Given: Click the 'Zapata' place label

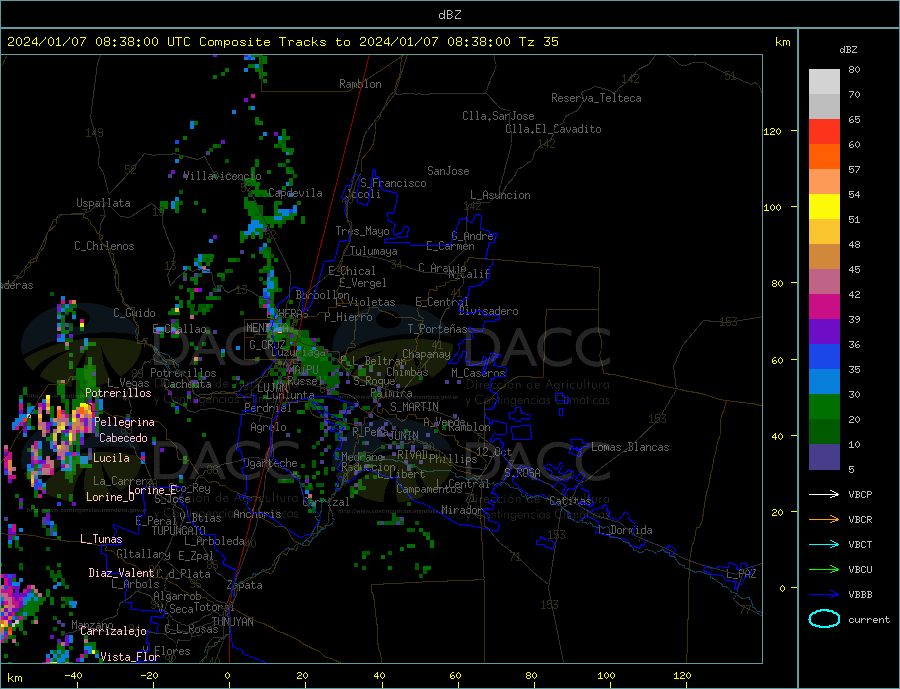Looking at the screenshot, I should pos(245,585).
